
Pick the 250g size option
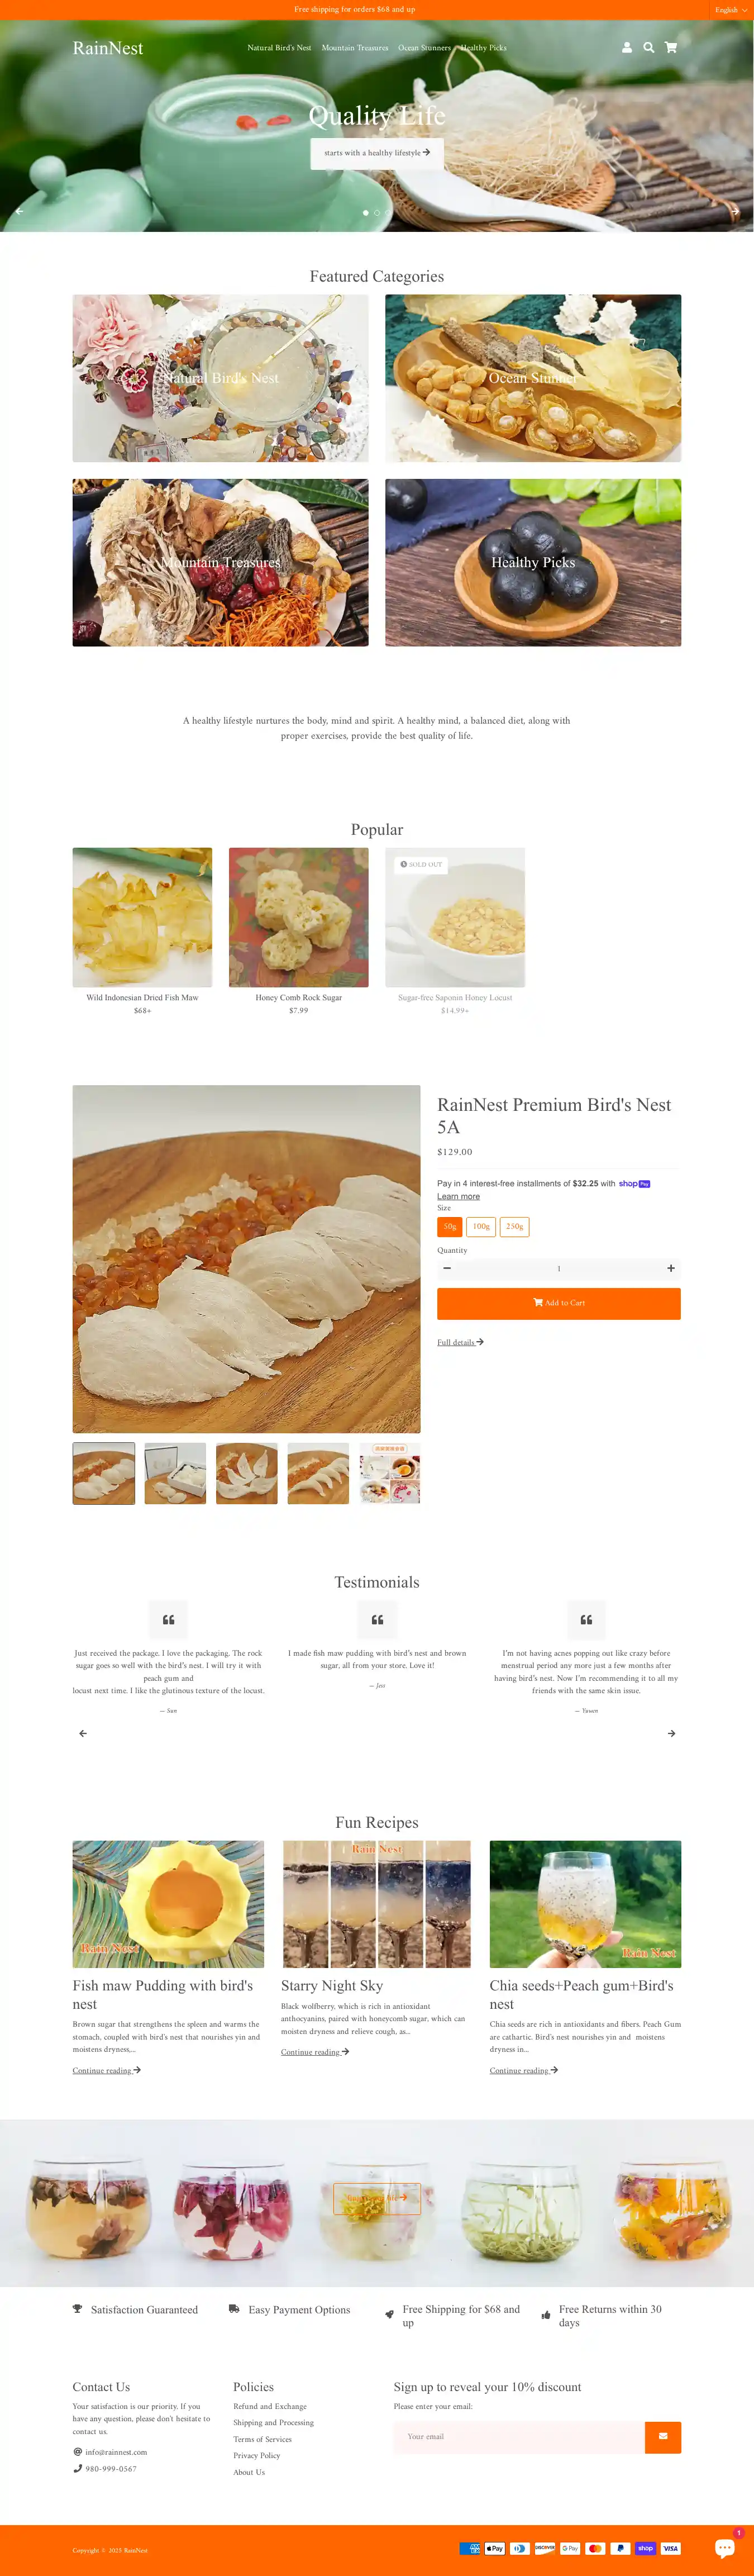[x=514, y=1226]
